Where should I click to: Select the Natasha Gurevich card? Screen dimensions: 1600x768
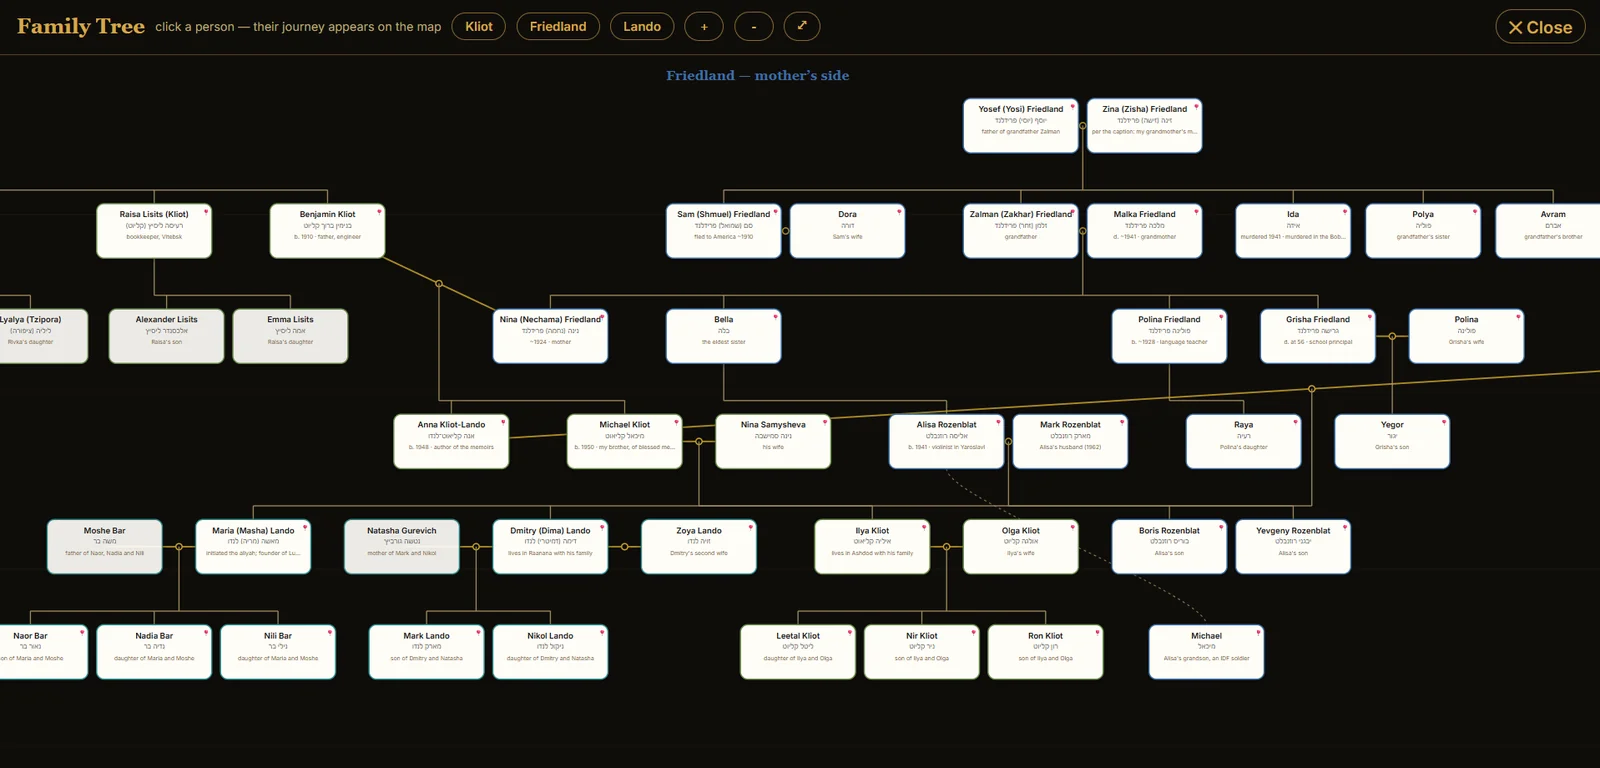pos(402,547)
